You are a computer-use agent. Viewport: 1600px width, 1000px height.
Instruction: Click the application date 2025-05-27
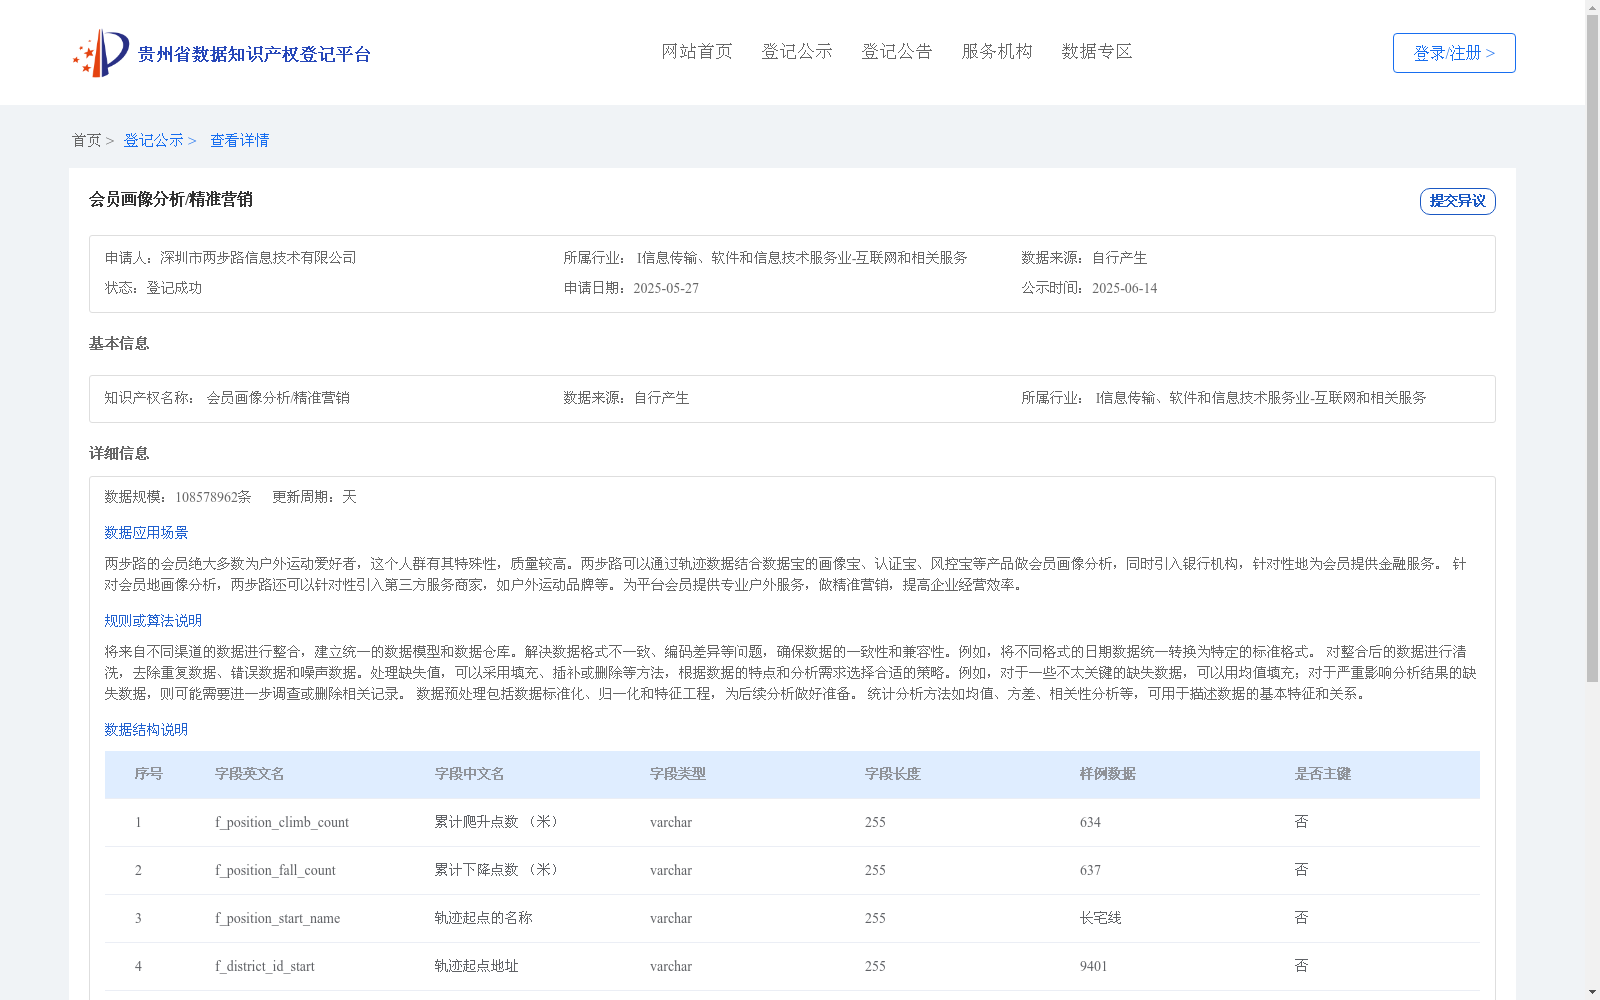[666, 288]
